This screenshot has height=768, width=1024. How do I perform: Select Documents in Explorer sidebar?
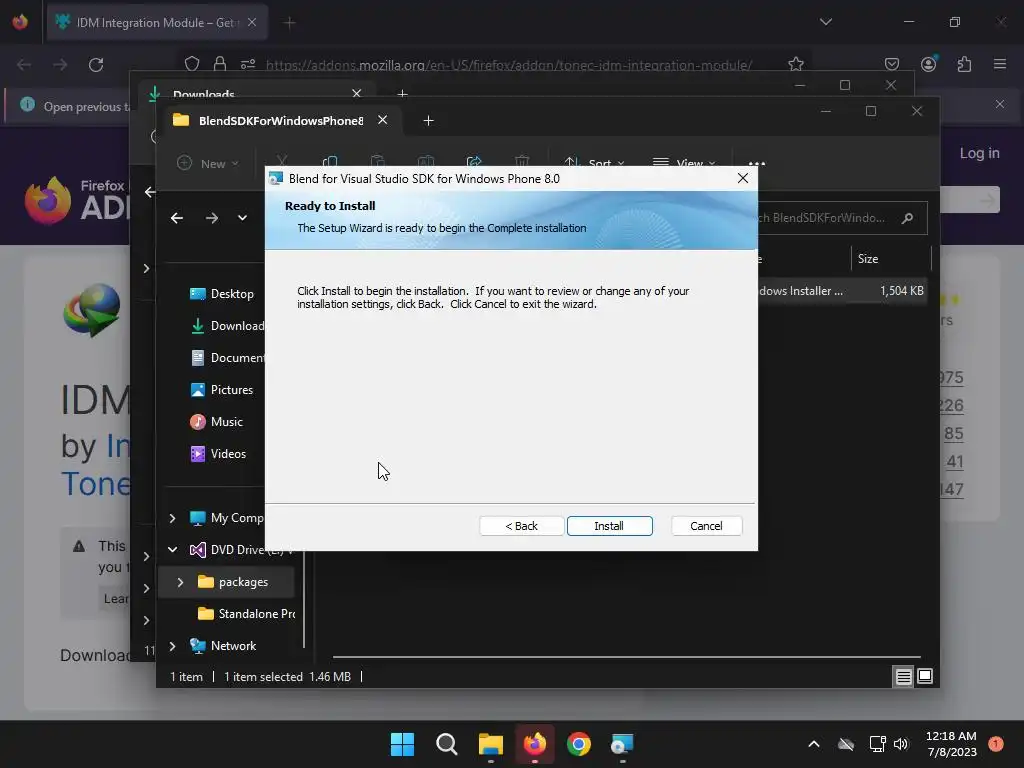click(227, 358)
